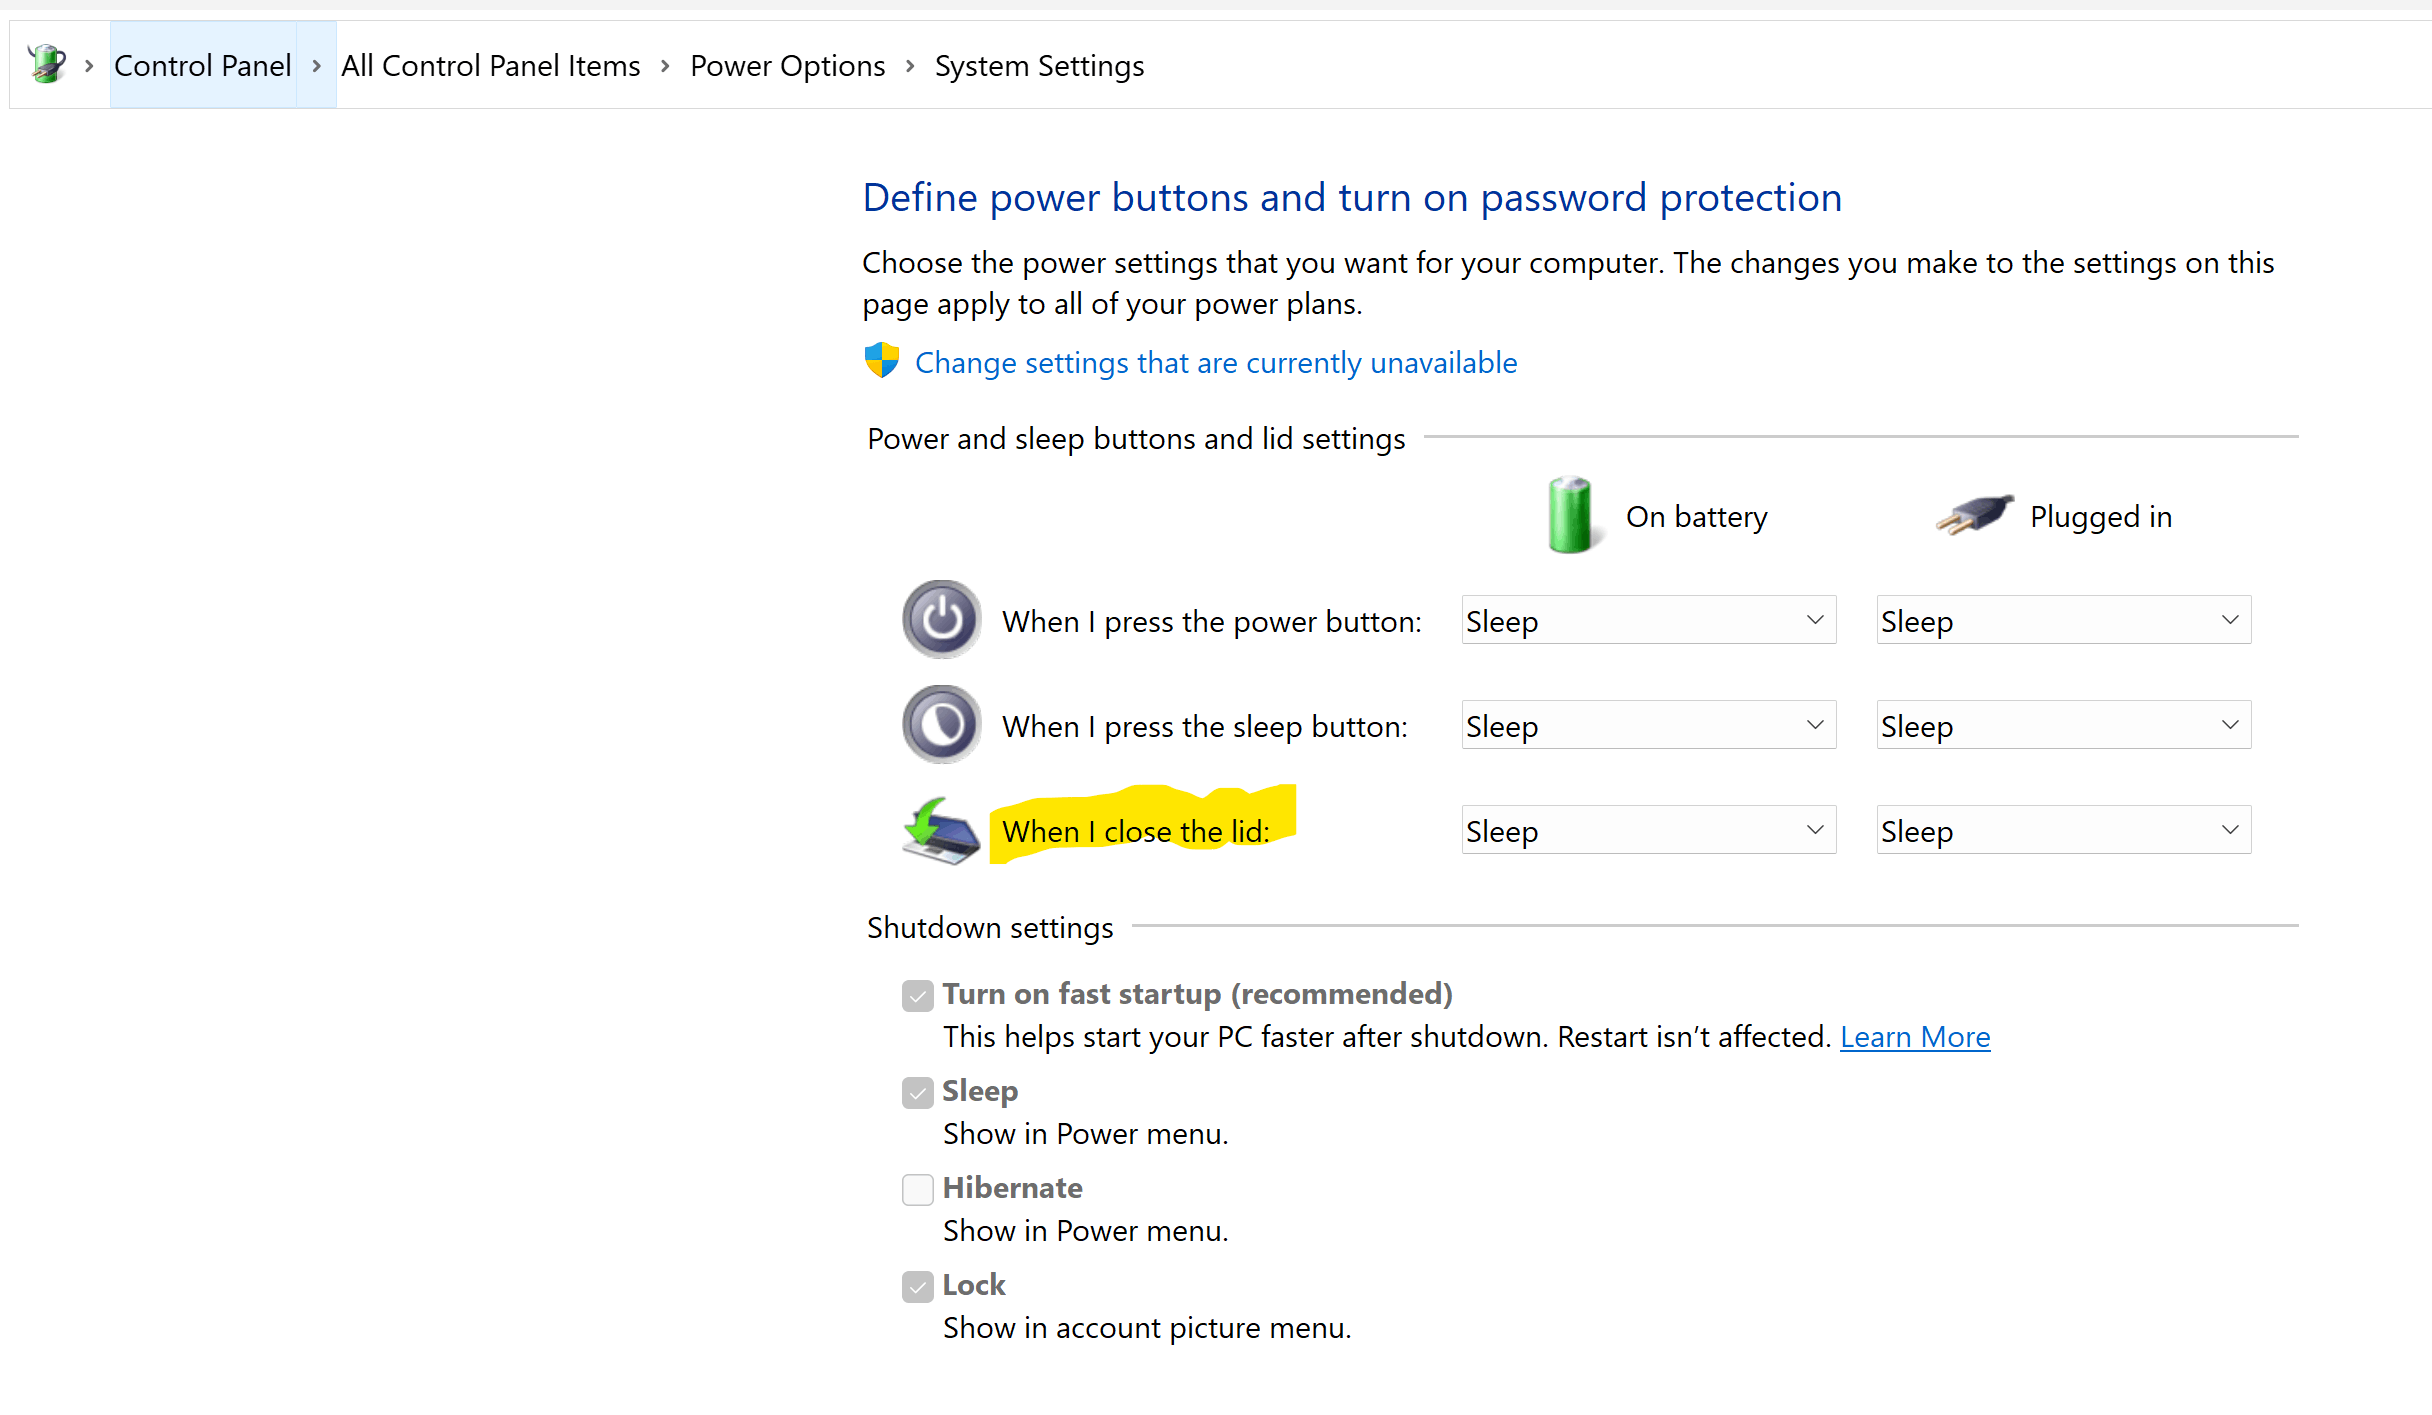Screen dimensions: 2432x1415
Task: Click Change settings that are currently unavailable
Action: pos(1215,362)
